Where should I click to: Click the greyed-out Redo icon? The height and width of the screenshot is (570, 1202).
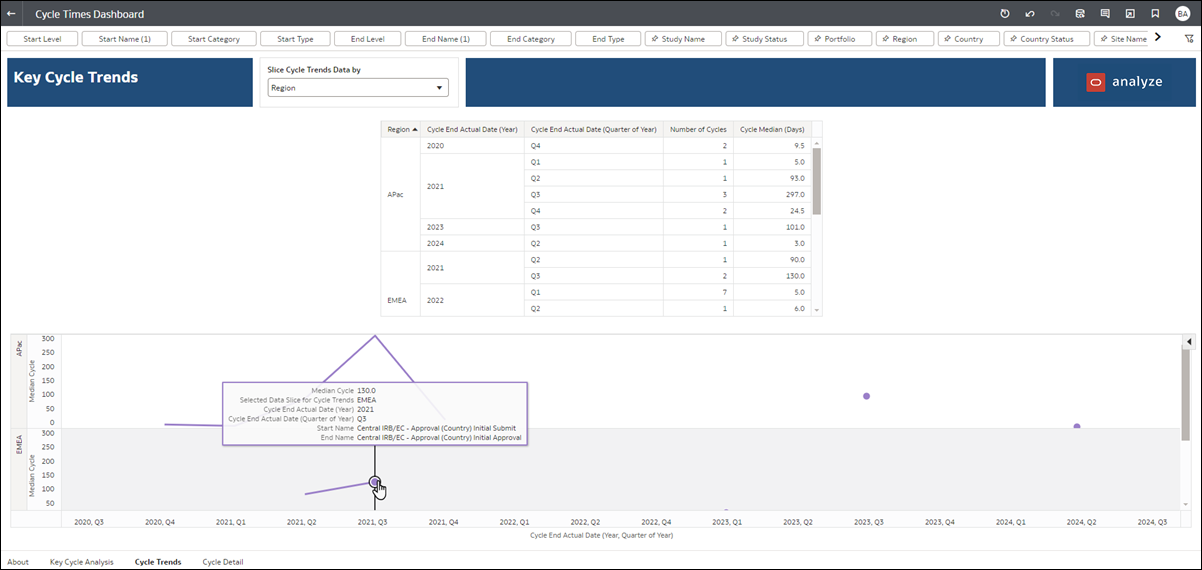click(x=1055, y=14)
